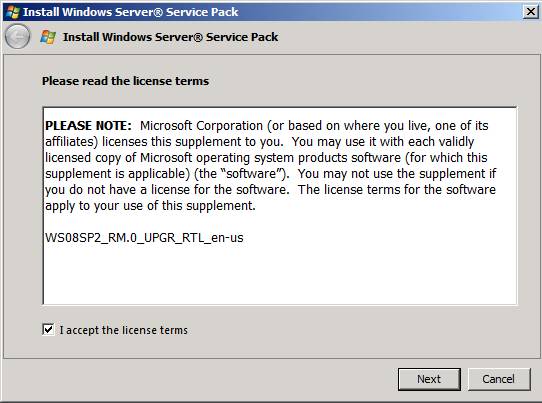Image resolution: width=542 pixels, height=403 pixels.
Task: Click the round back arrow button
Action: tap(17, 36)
